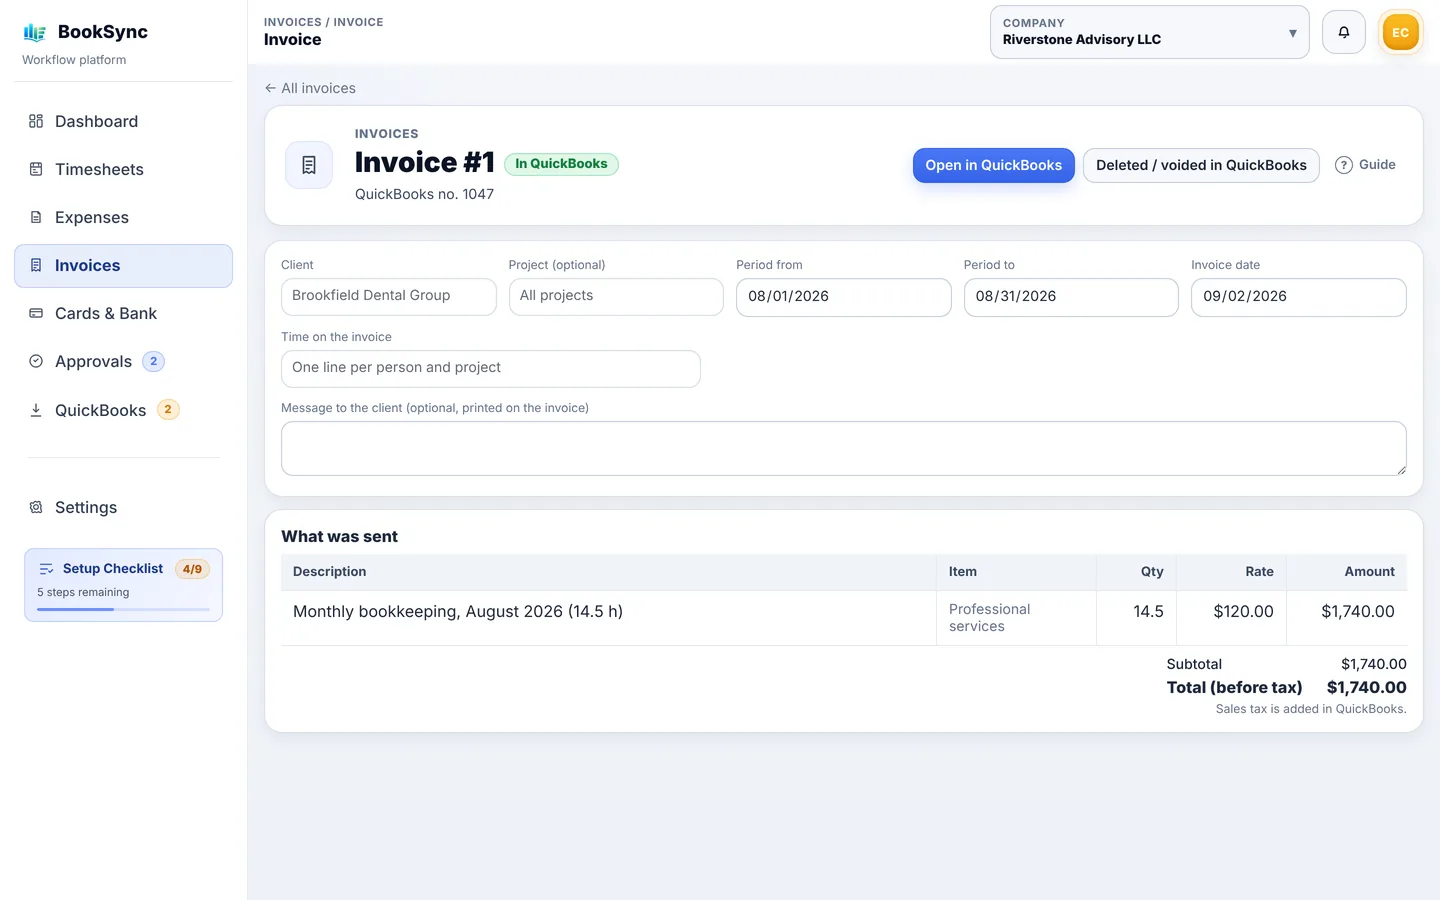Viewport: 1440px width, 900px height.
Task: Open Settings page label
Action: point(86,507)
